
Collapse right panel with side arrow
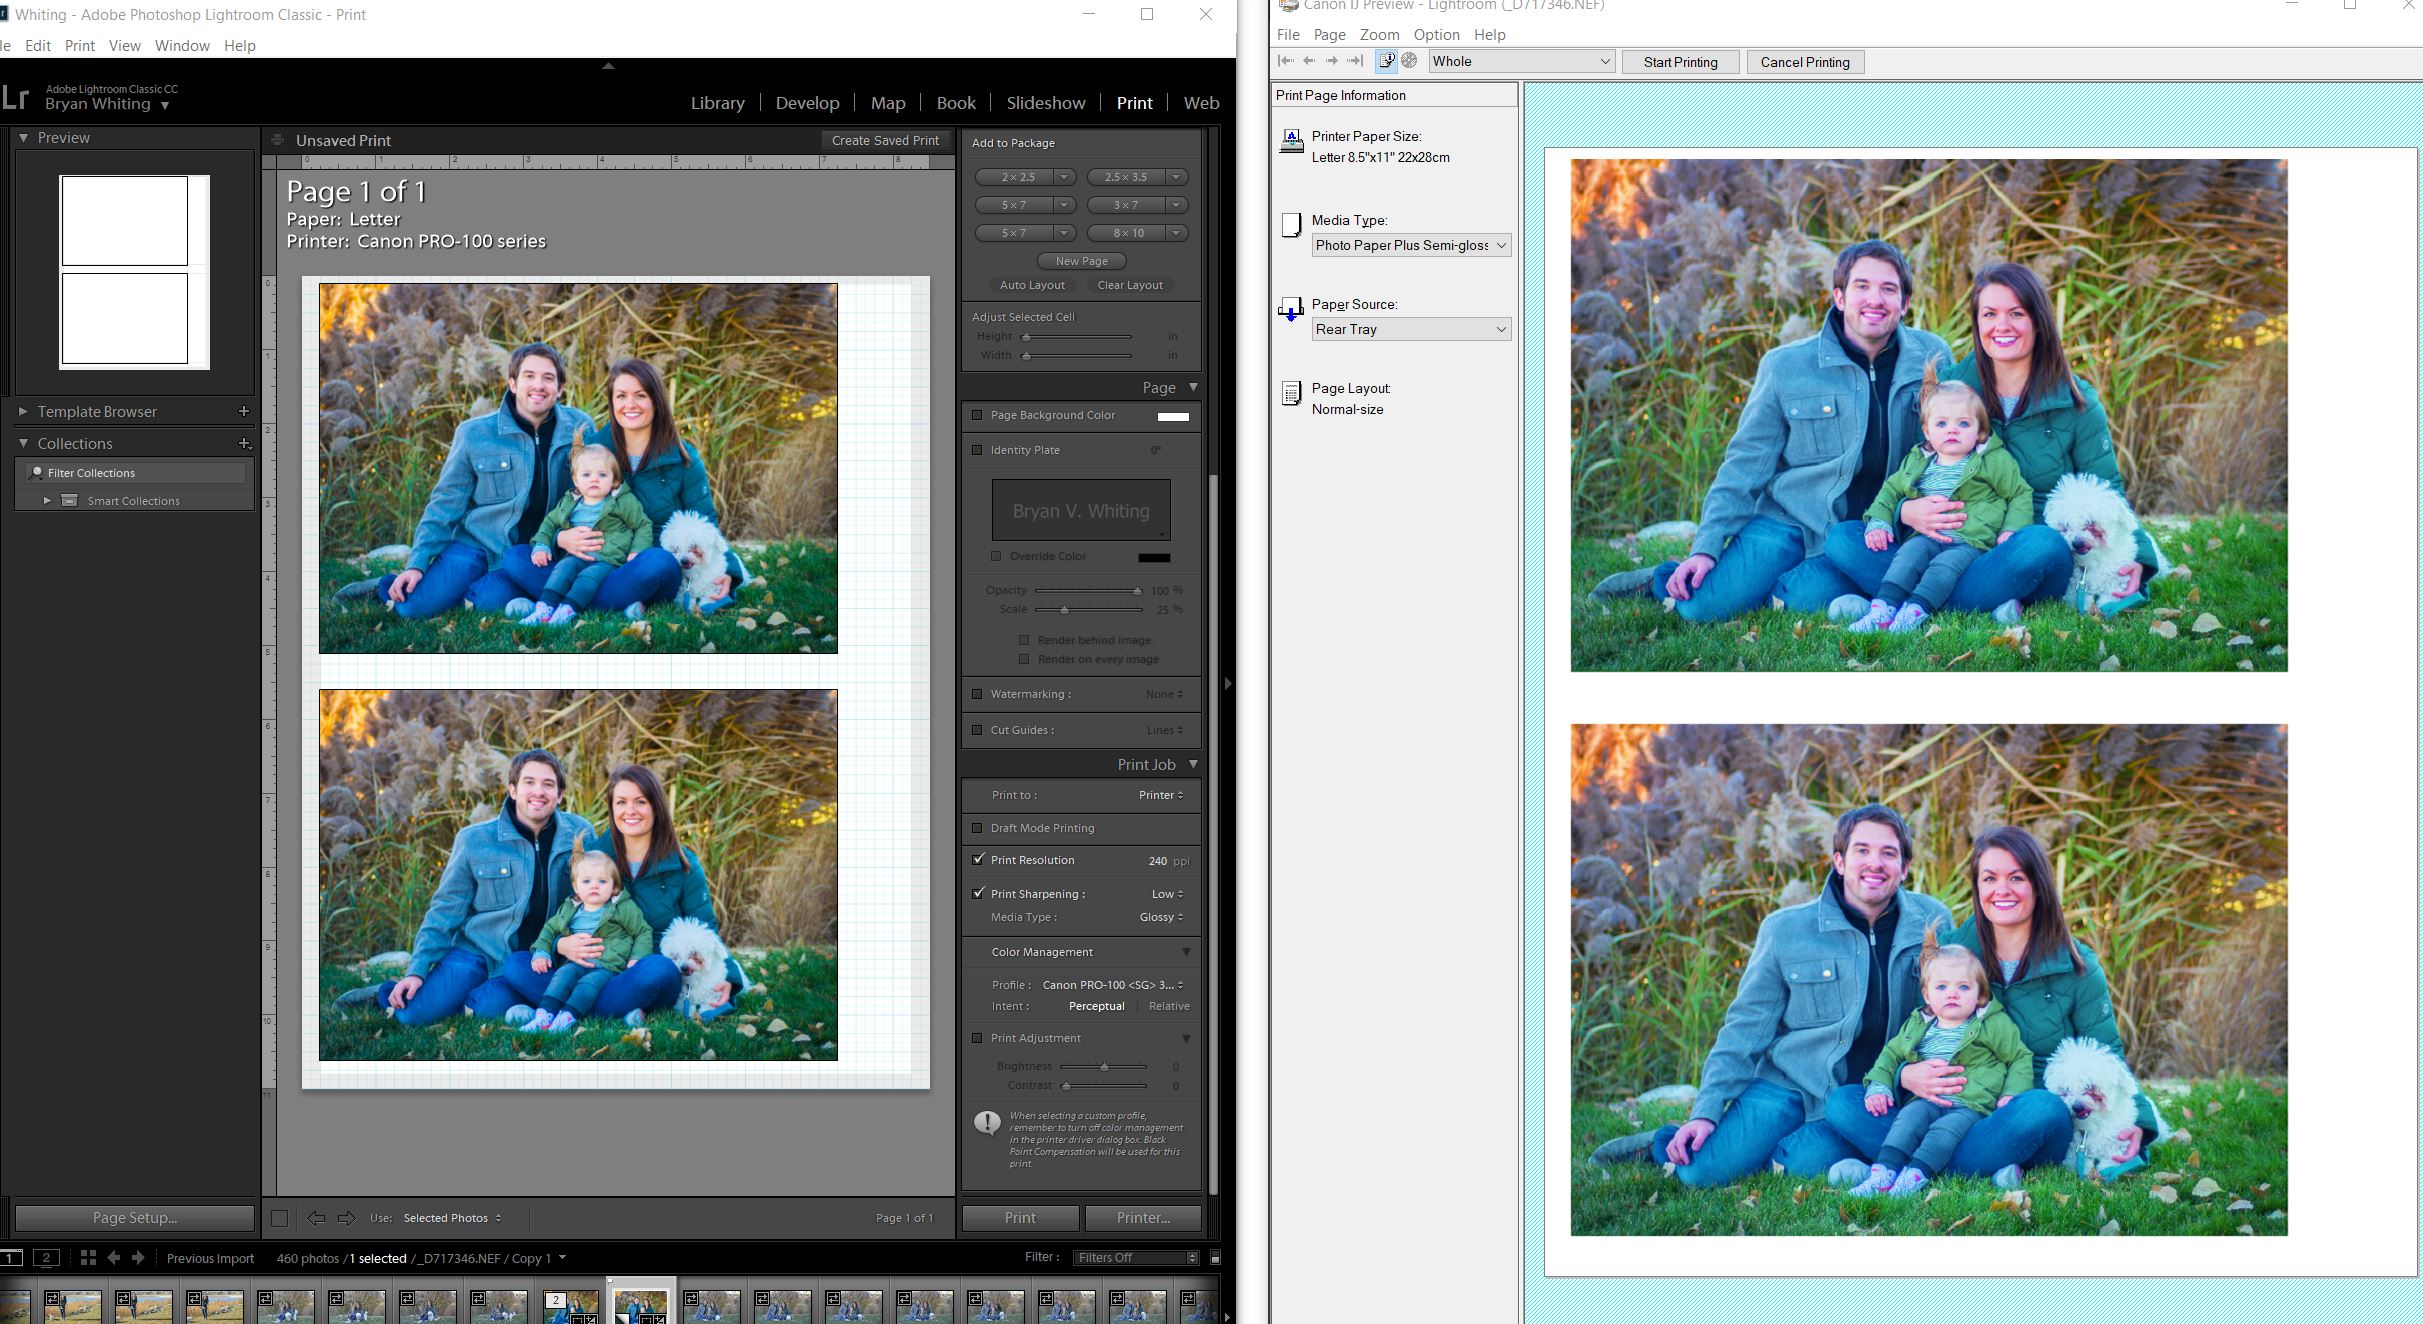click(1228, 683)
